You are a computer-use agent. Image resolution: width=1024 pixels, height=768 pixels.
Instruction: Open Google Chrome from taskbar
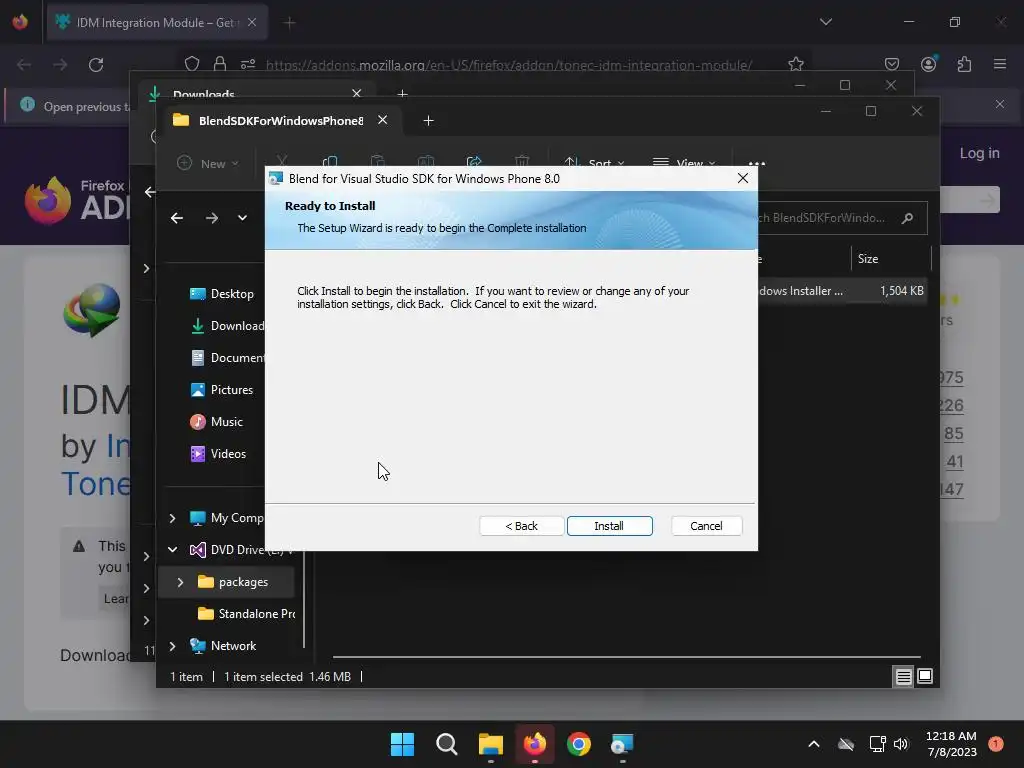[x=579, y=744]
